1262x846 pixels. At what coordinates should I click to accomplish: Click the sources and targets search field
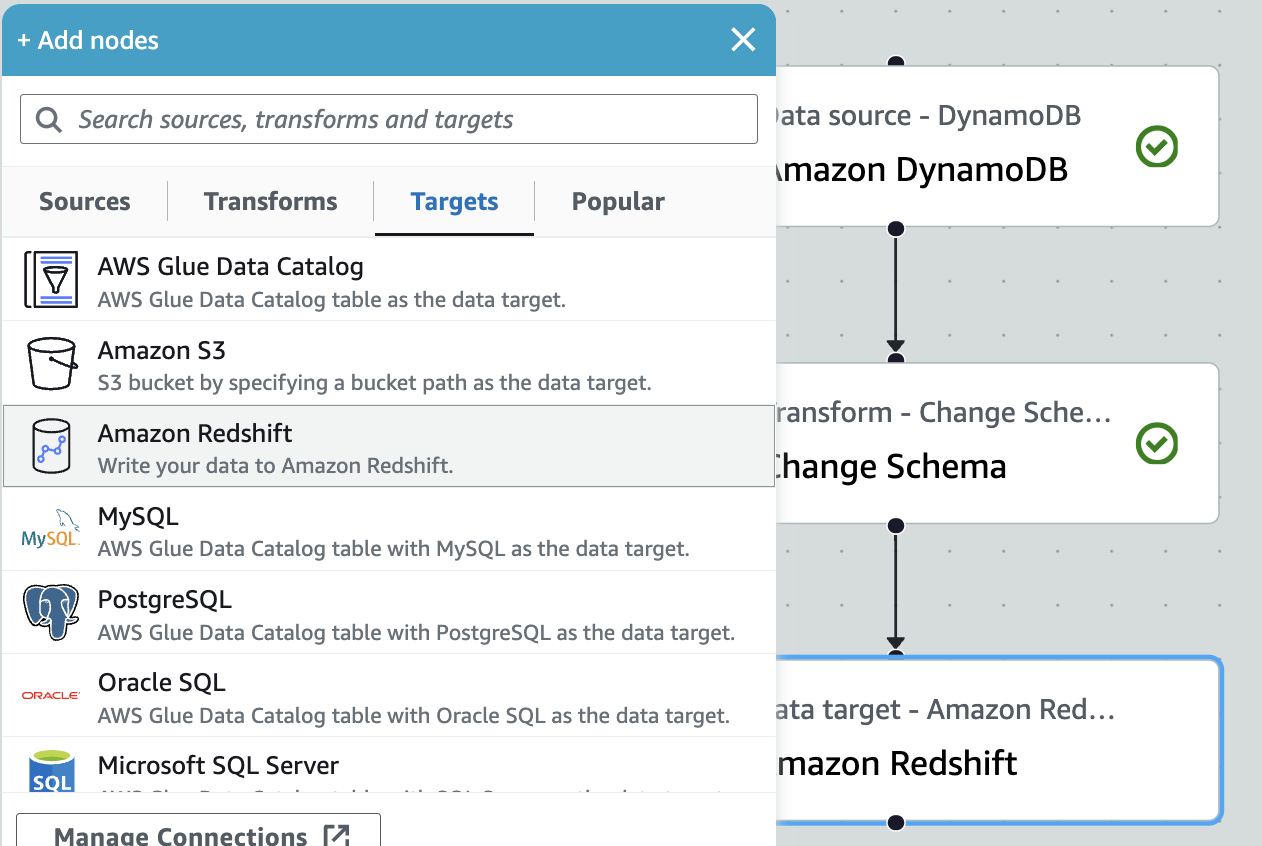pos(388,119)
